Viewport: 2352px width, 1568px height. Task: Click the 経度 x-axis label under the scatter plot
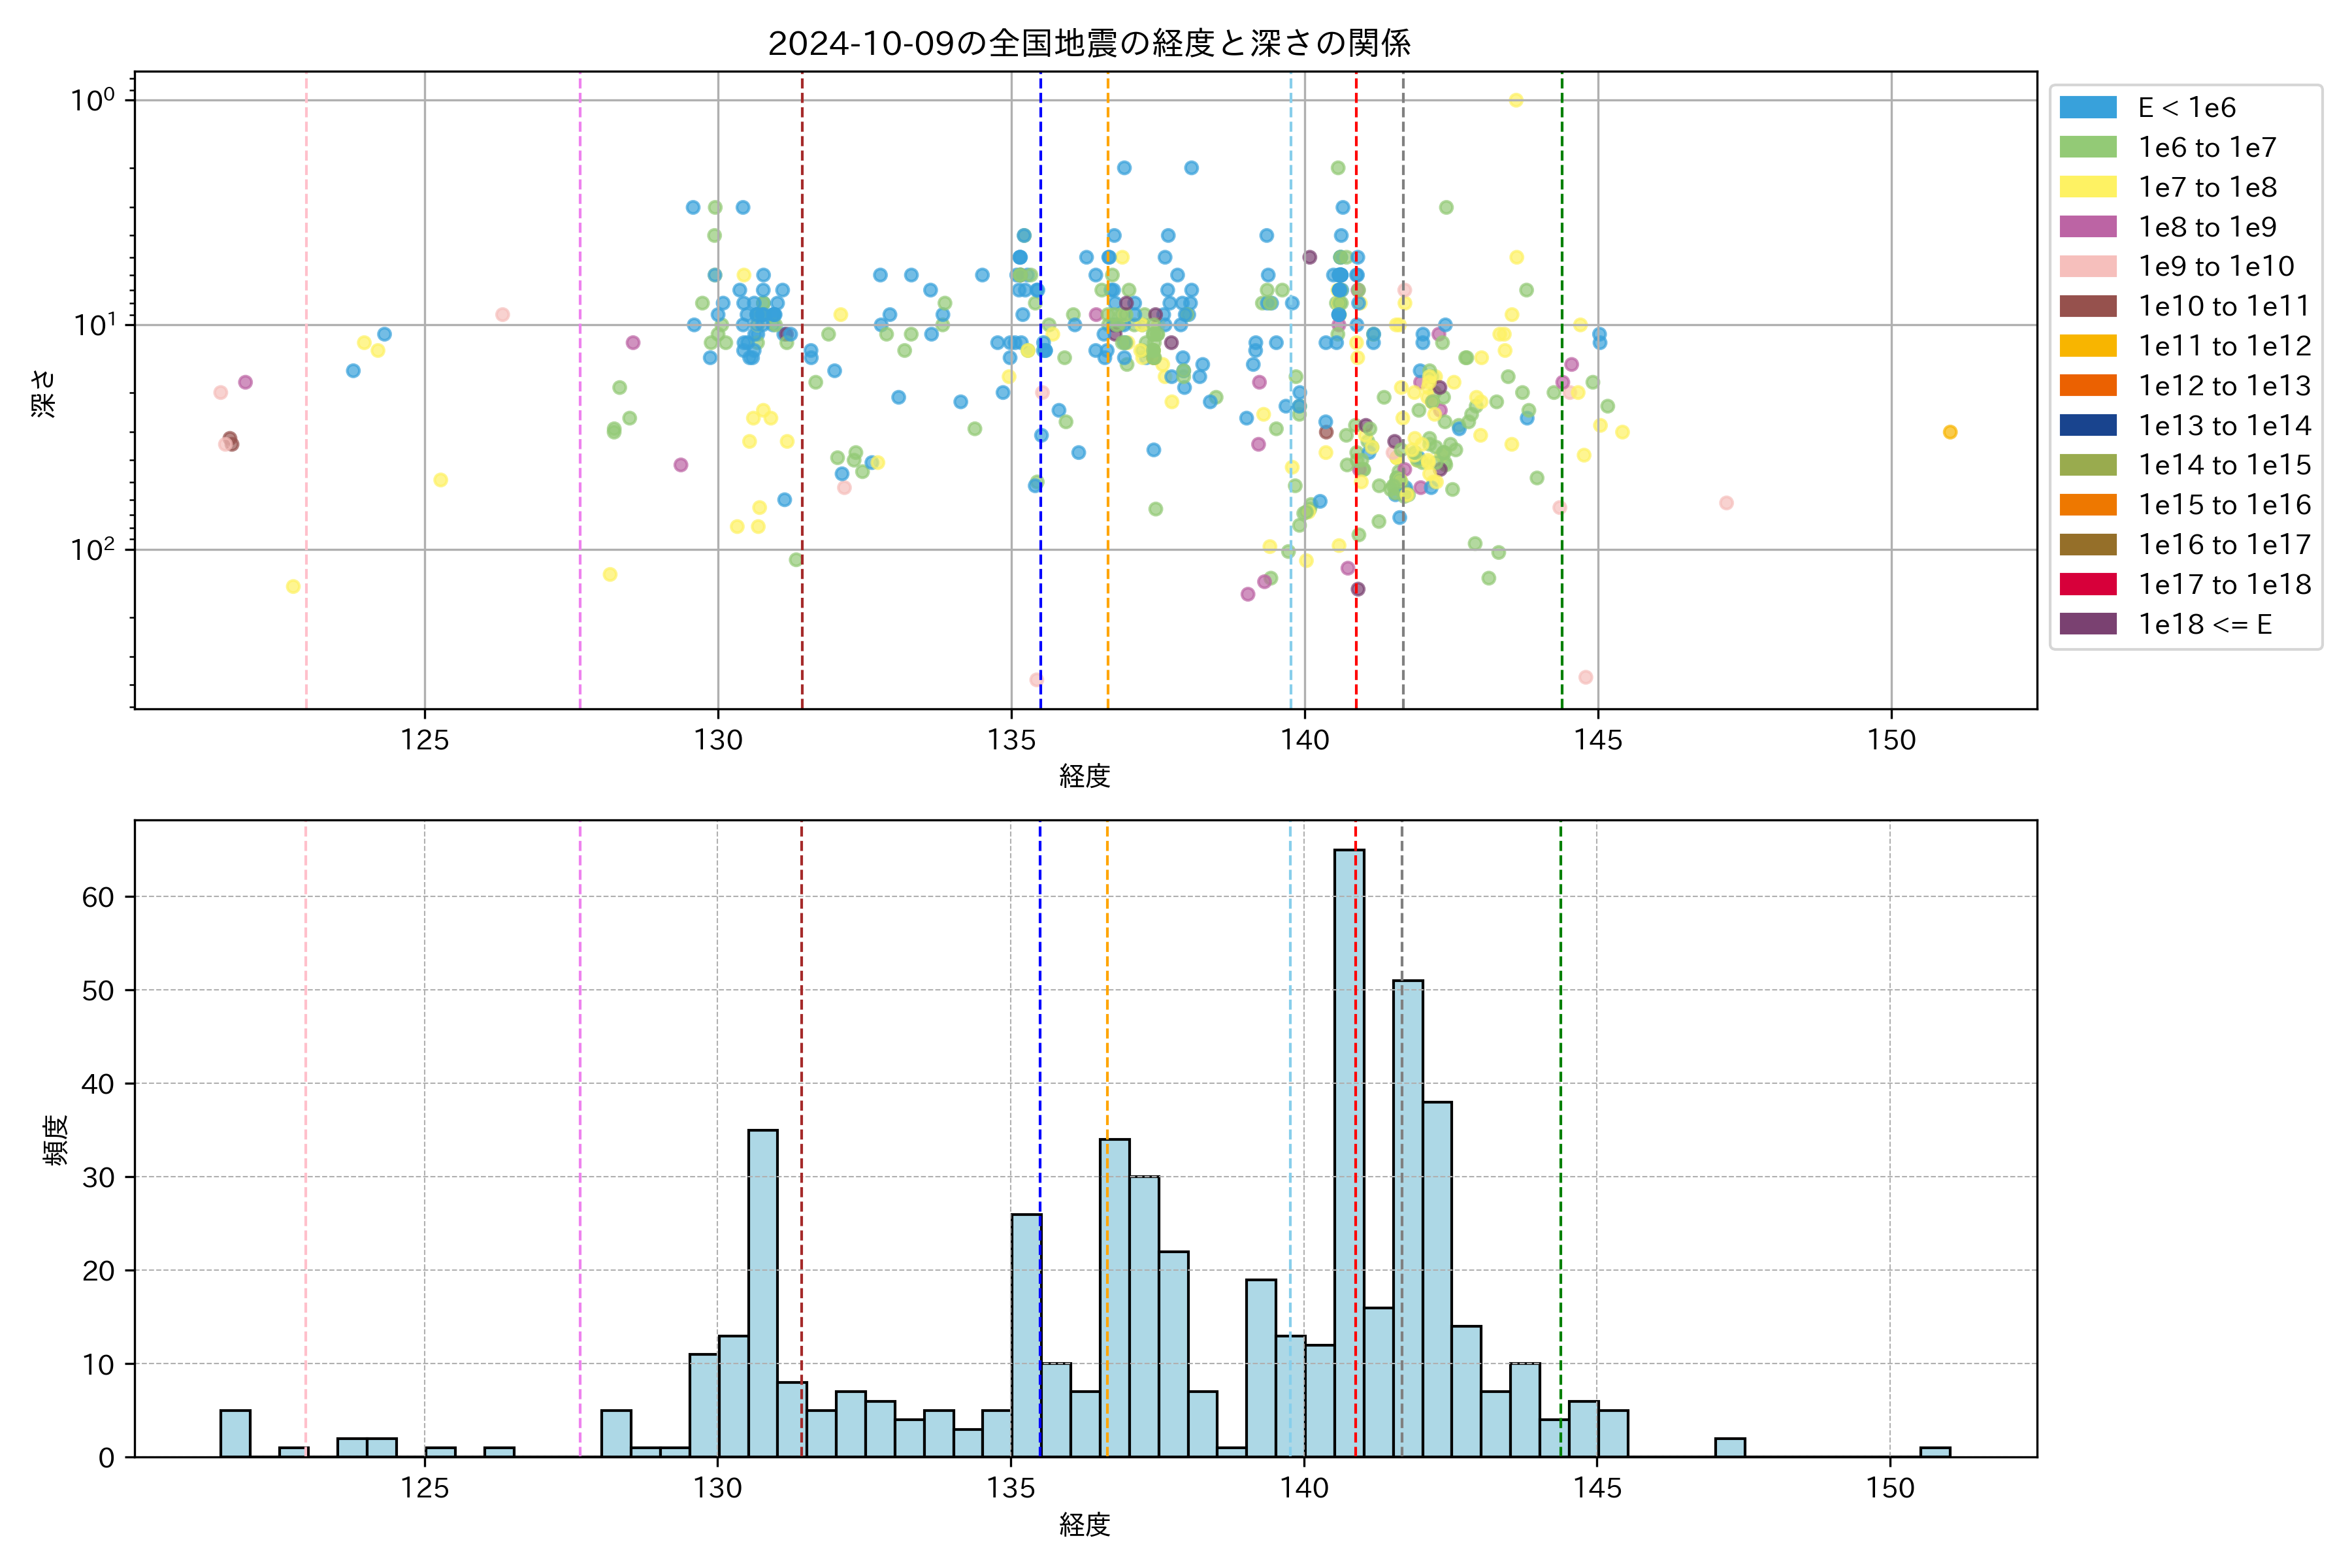point(1084,776)
